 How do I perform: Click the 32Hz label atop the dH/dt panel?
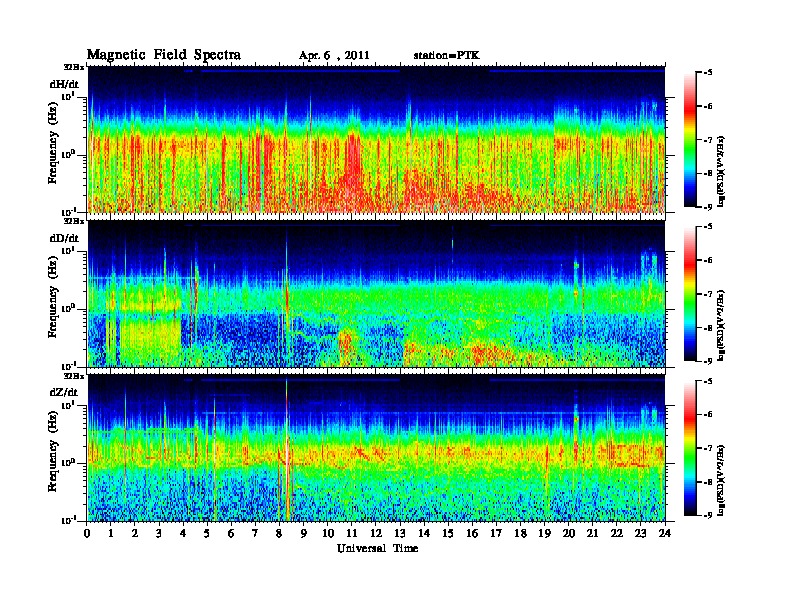74,66
